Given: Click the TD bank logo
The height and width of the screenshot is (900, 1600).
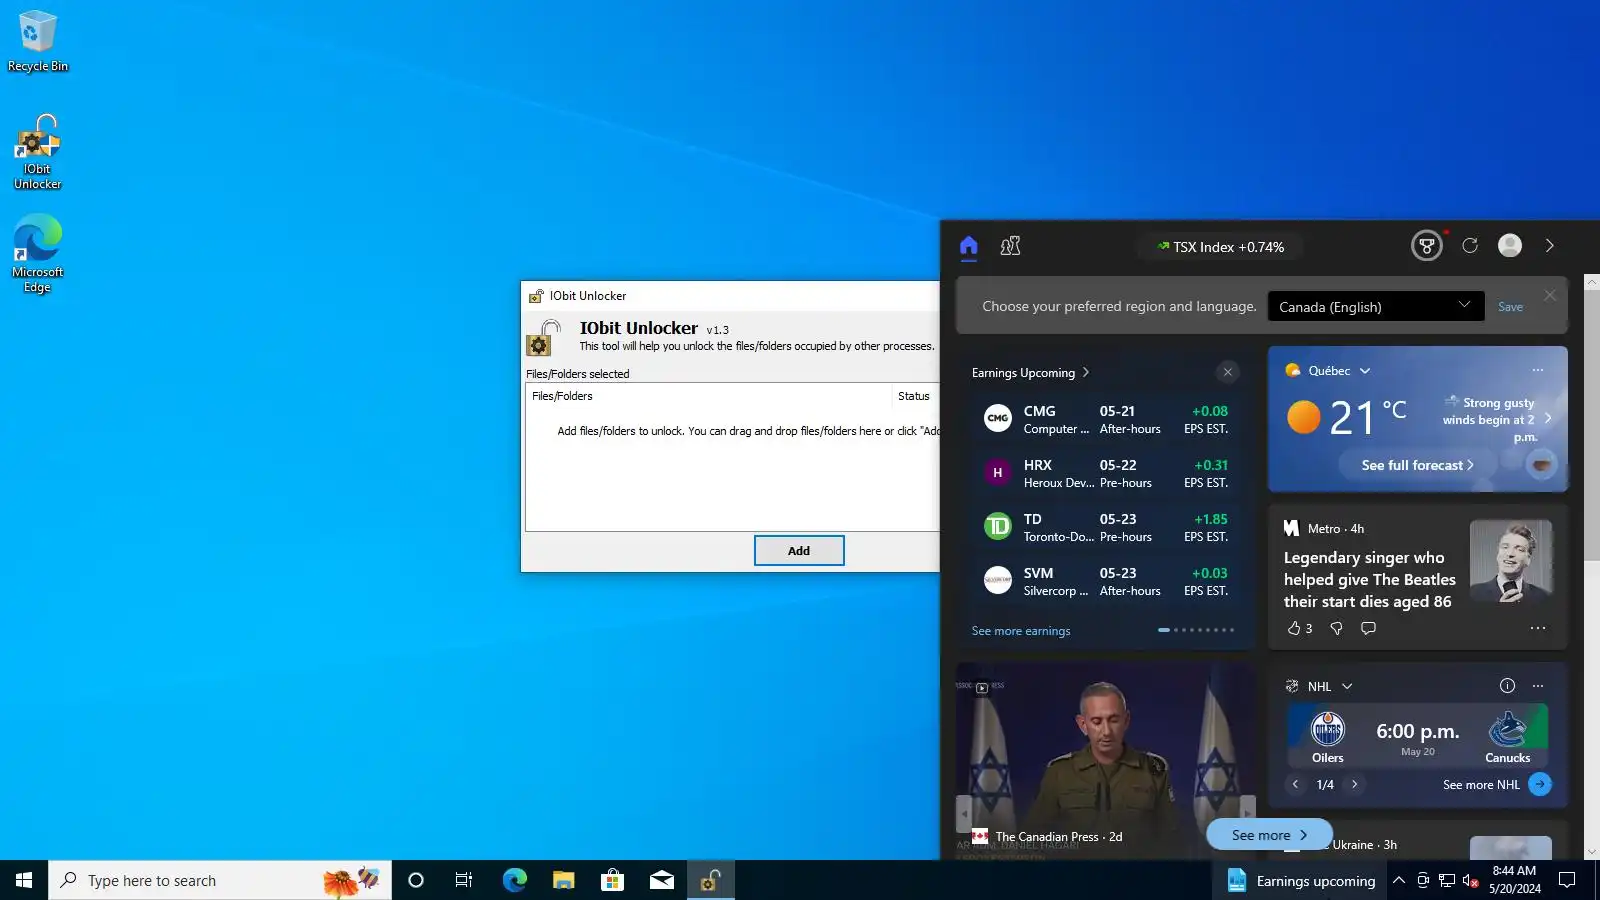Looking at the screenshot, I should tap(998, 527).
